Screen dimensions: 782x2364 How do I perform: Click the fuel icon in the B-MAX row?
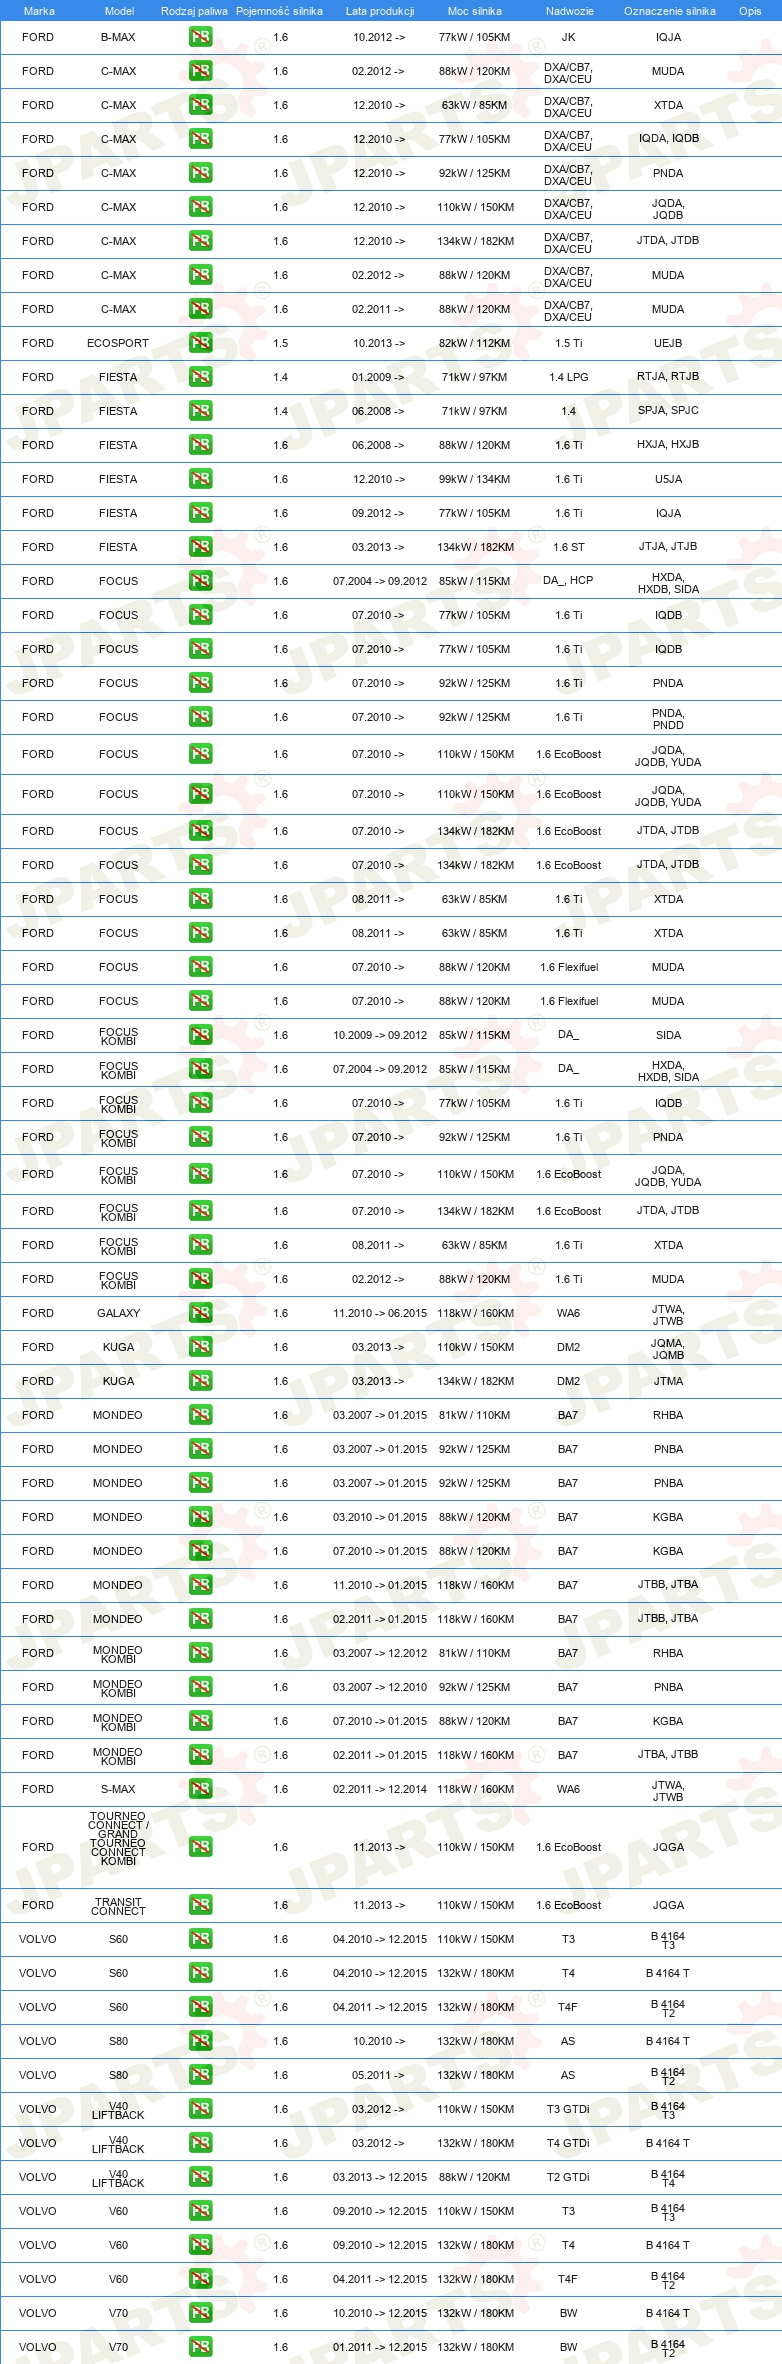[201, 37]
